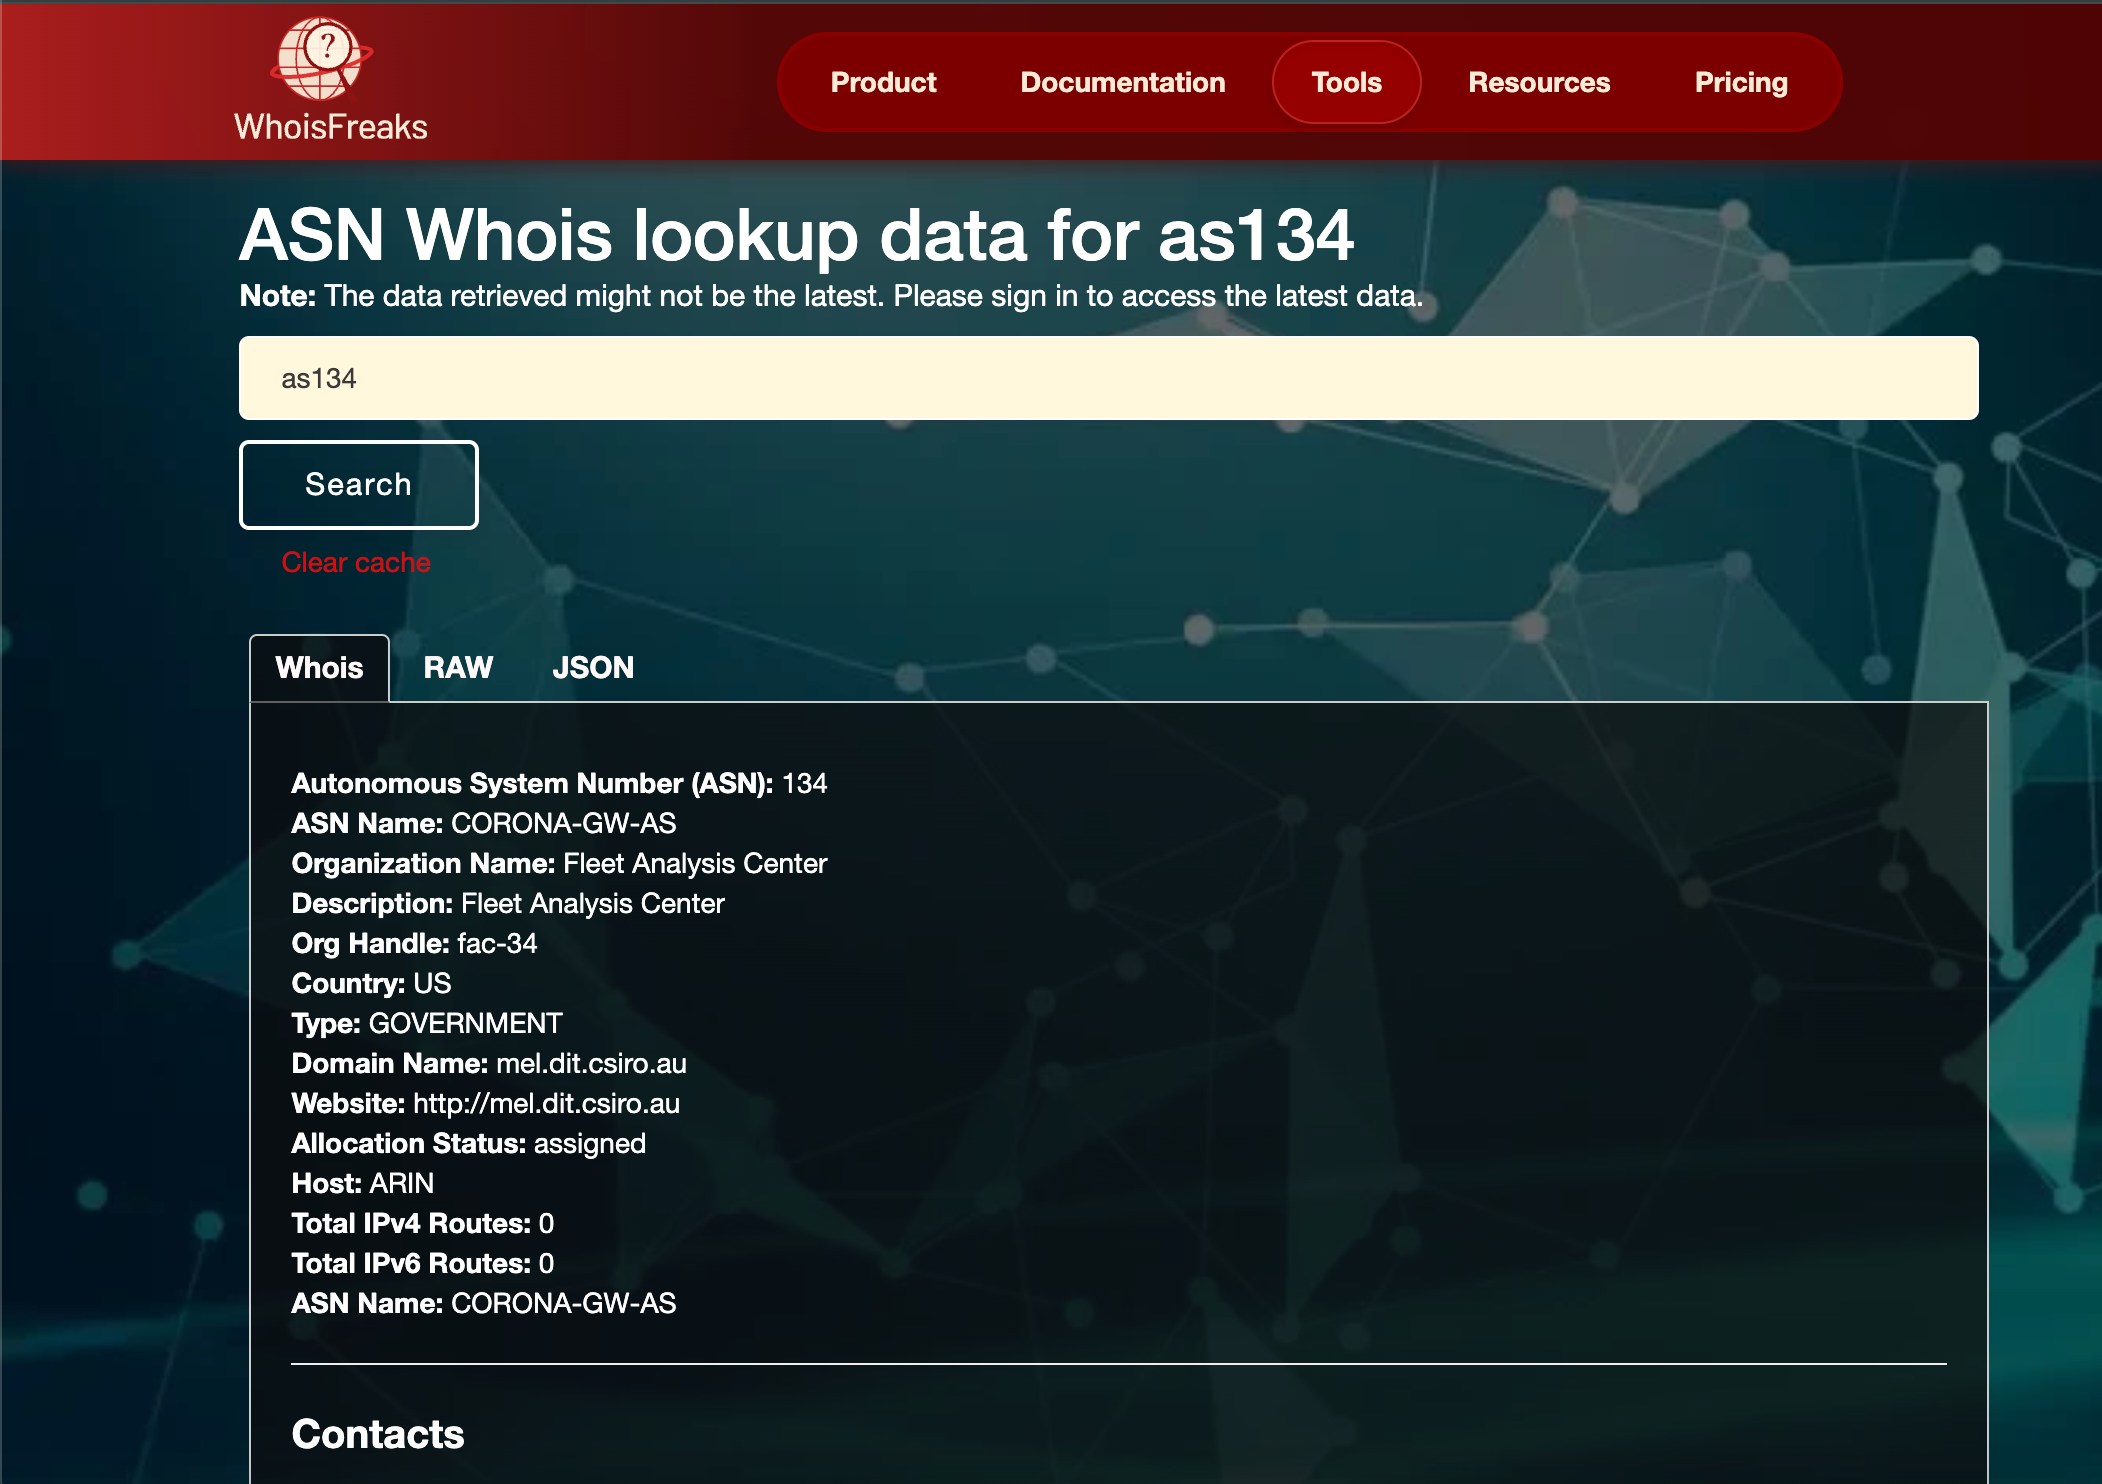This screenshot has height=1484, width=2102.
Task: Click Total IPv4 Routes value
Action: click(x=546, y=1224)
